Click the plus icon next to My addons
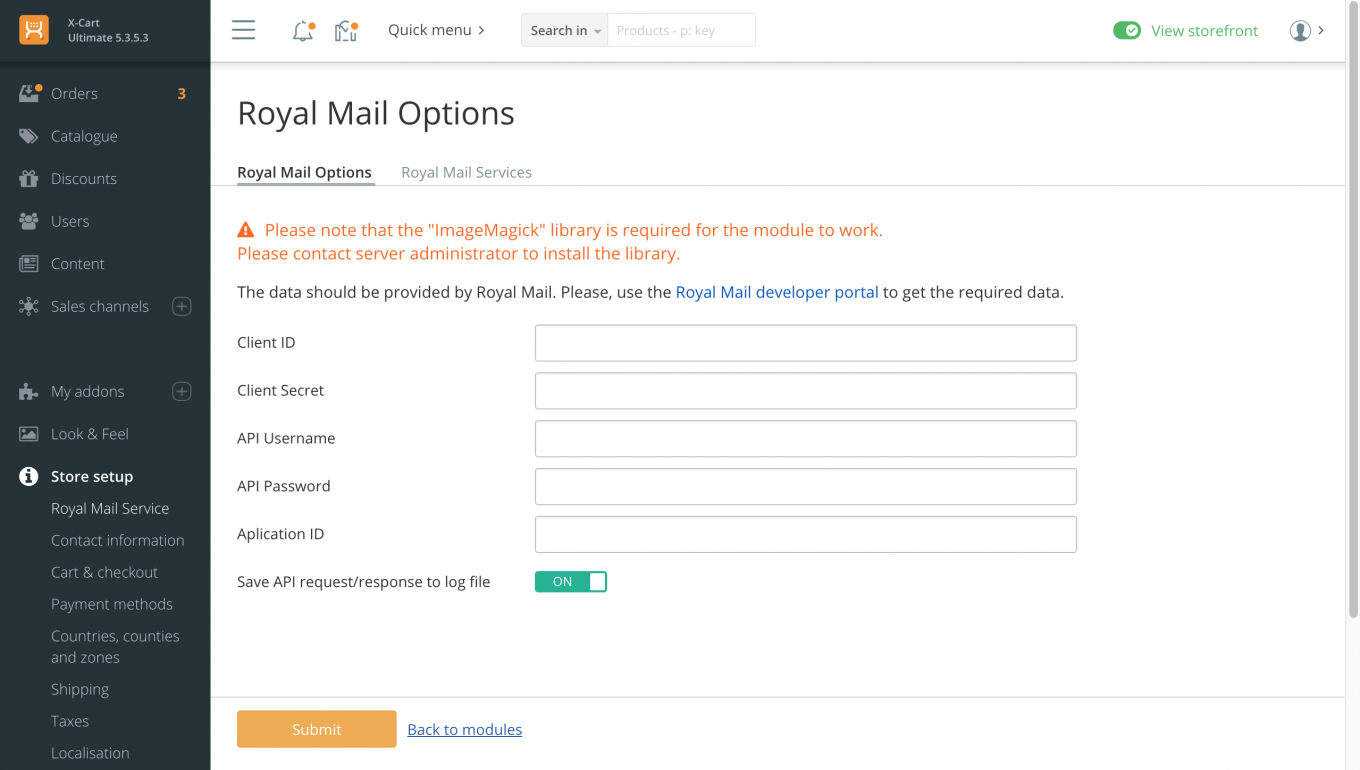 click(182, 391)
